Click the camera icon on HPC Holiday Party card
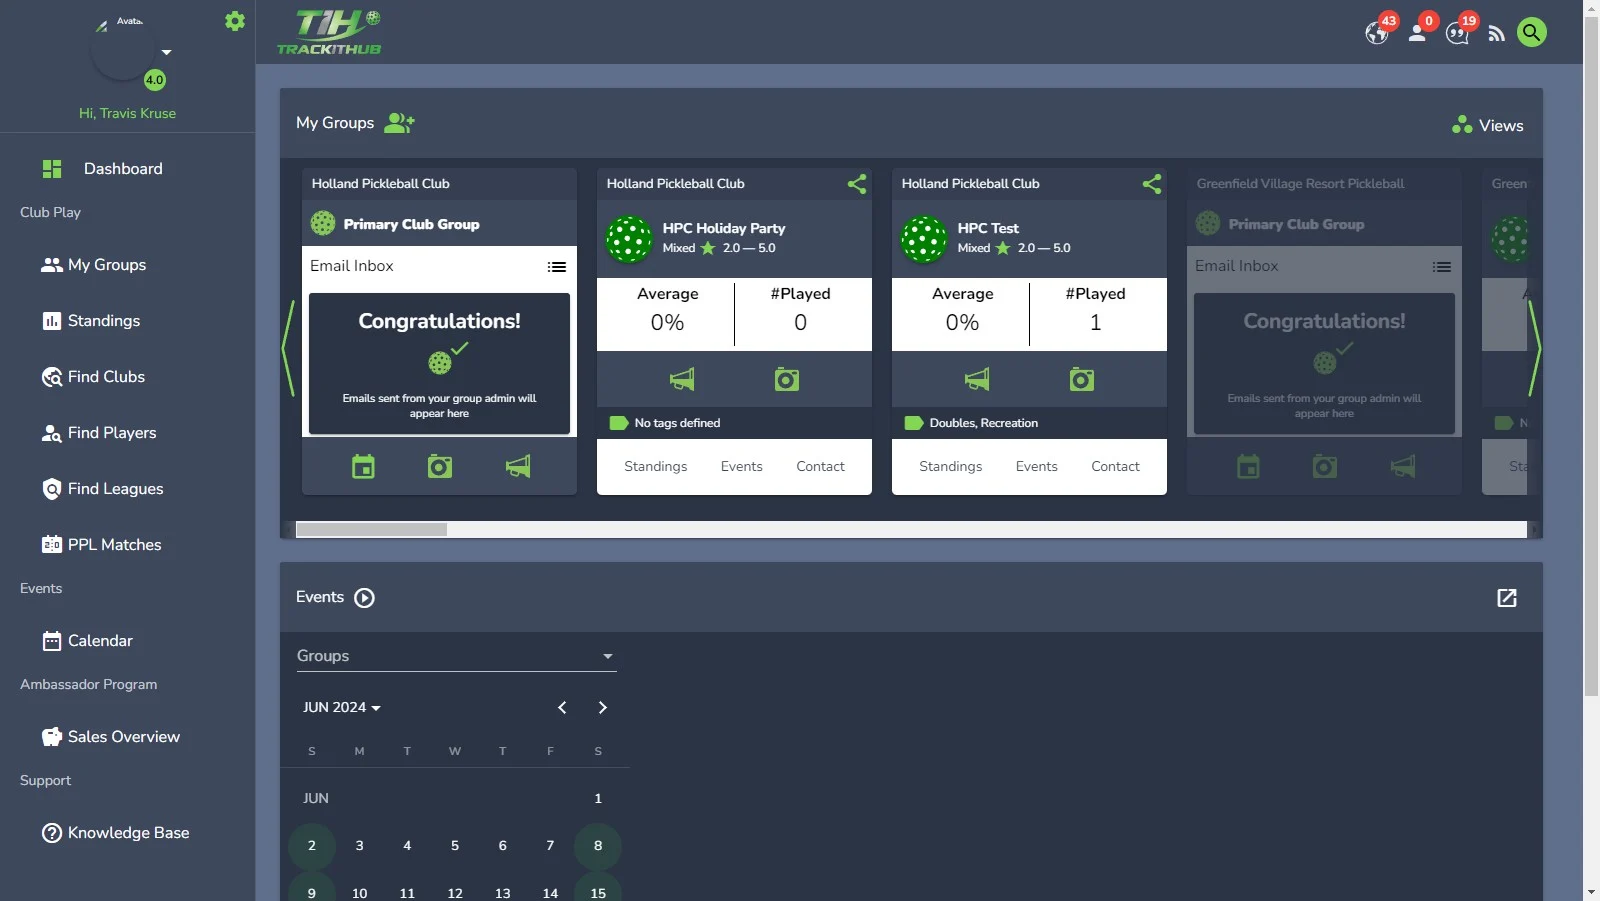The image size is (1600, 901). pyautogui.click(x=787, y=379)
